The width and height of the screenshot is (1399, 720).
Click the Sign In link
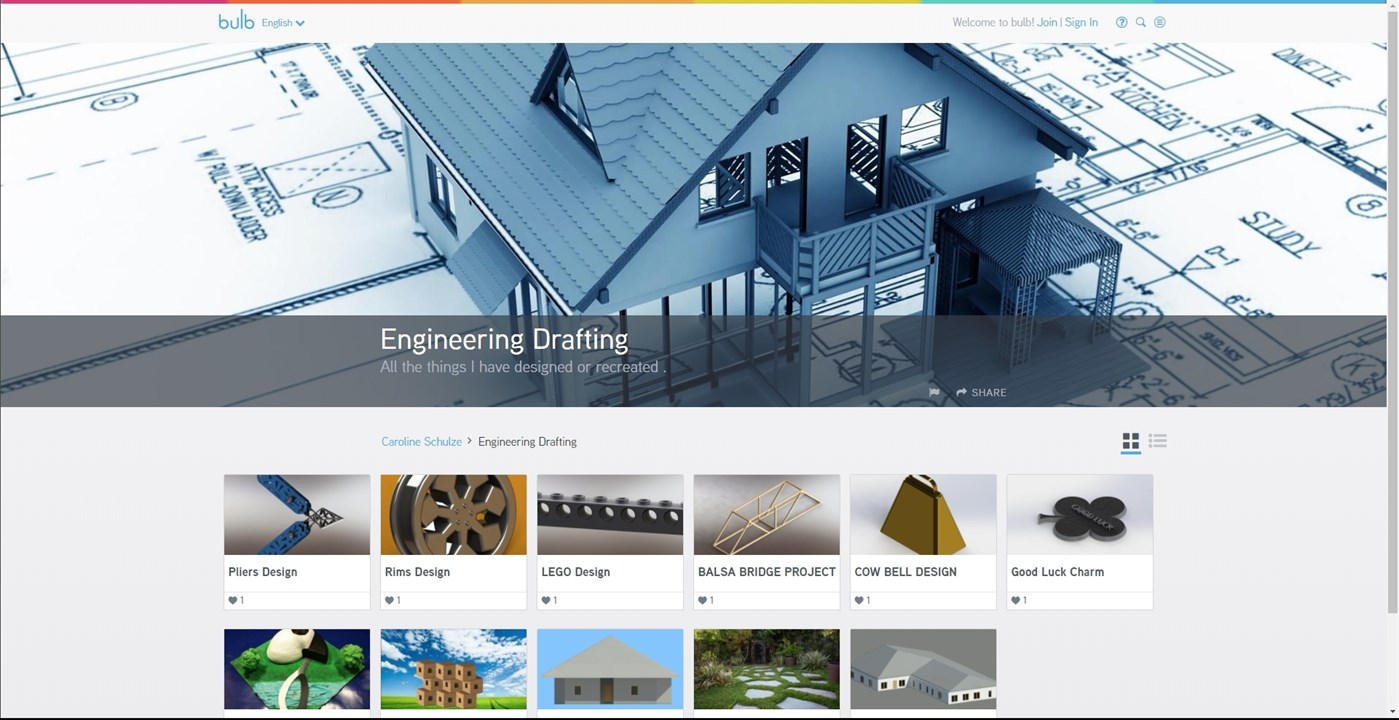click(x=1081, y=22)
